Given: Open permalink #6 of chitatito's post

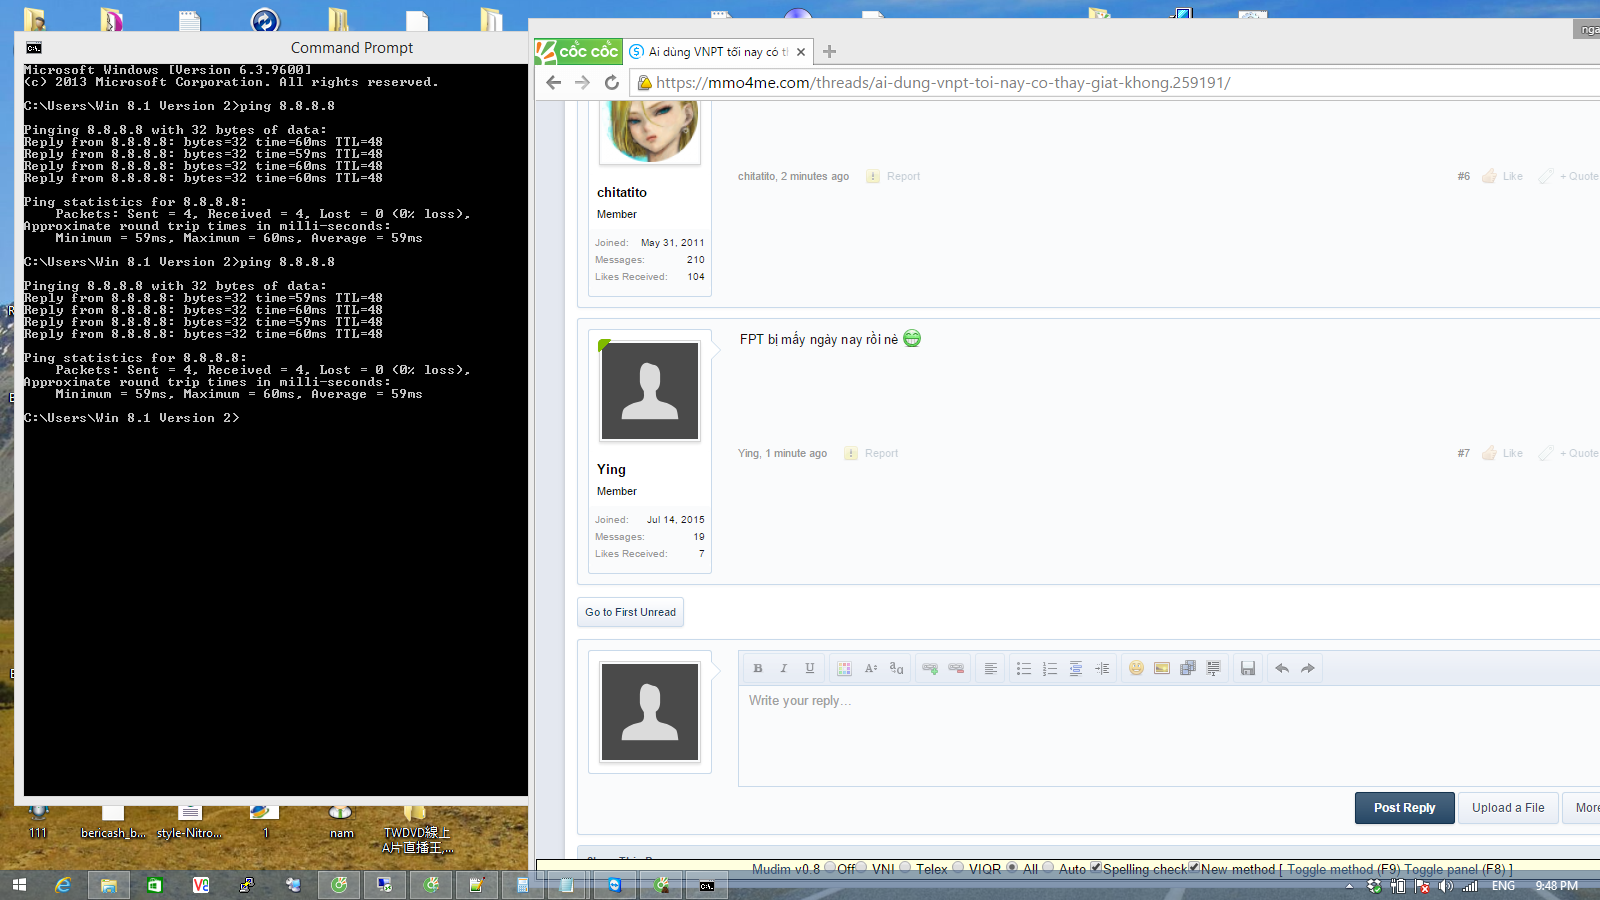Looking at the screenshot, I should pyautogui.click(x=1464, y=176).
